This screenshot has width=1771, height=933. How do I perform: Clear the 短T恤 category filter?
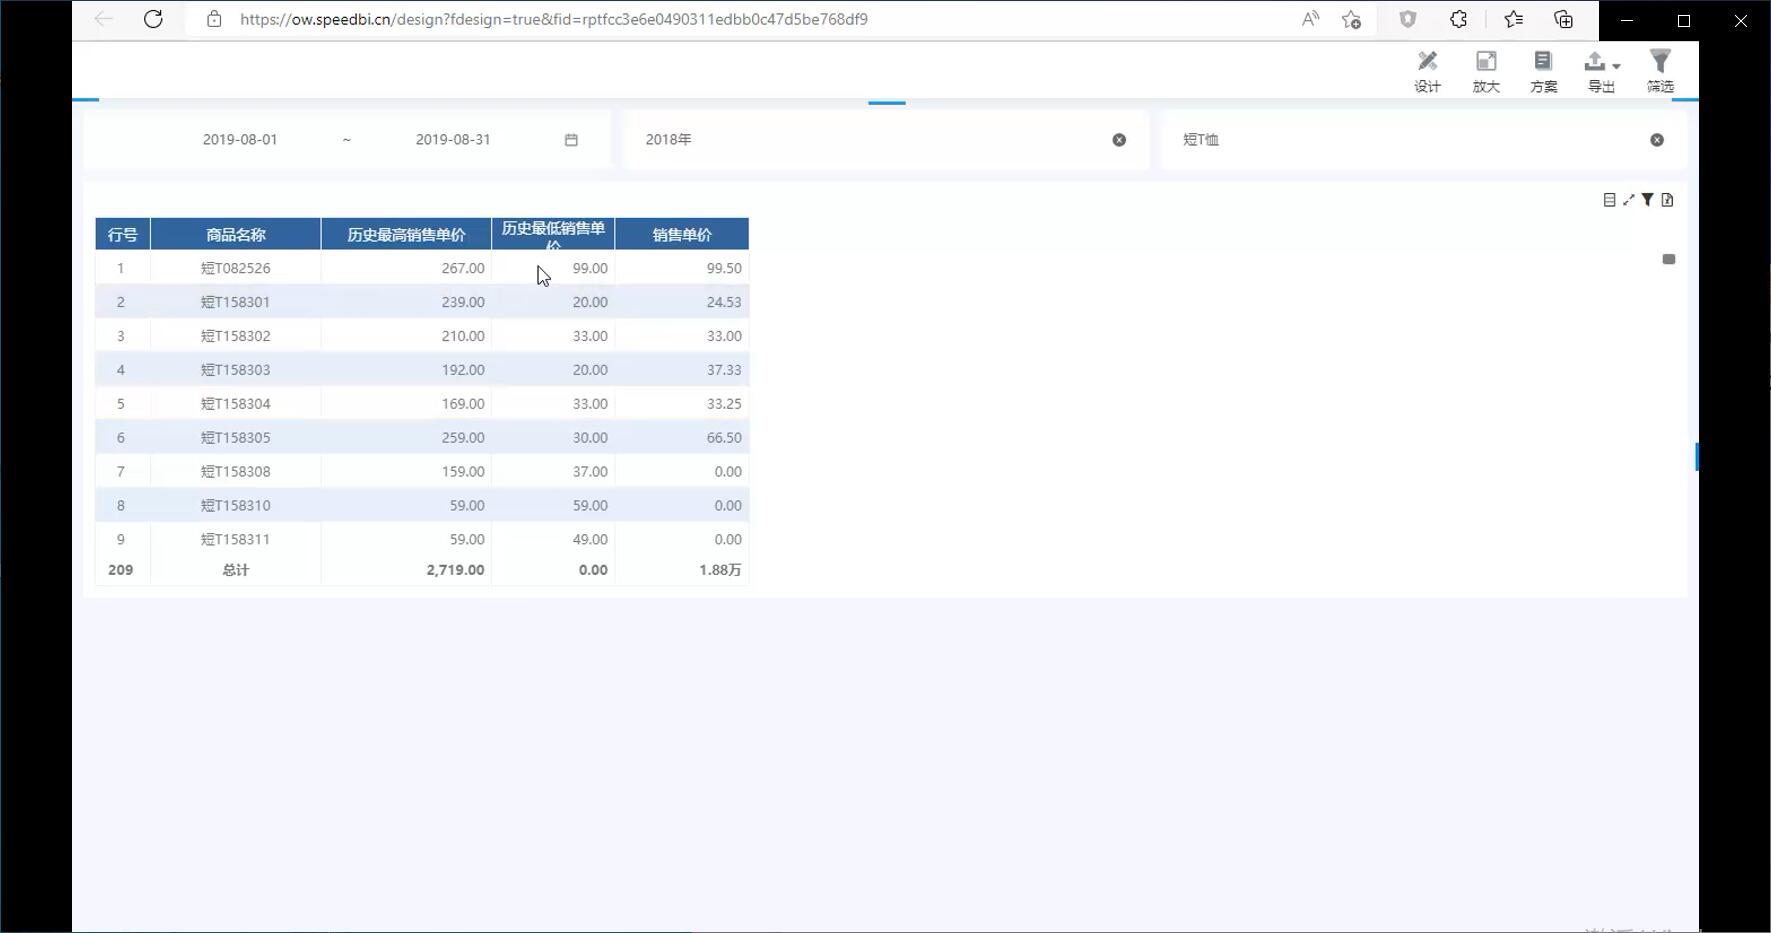coord(1657,140)
